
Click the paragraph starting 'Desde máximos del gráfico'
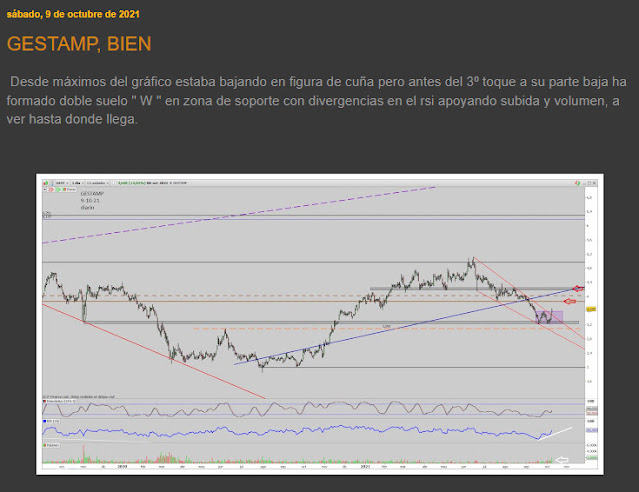pos(317,100)
